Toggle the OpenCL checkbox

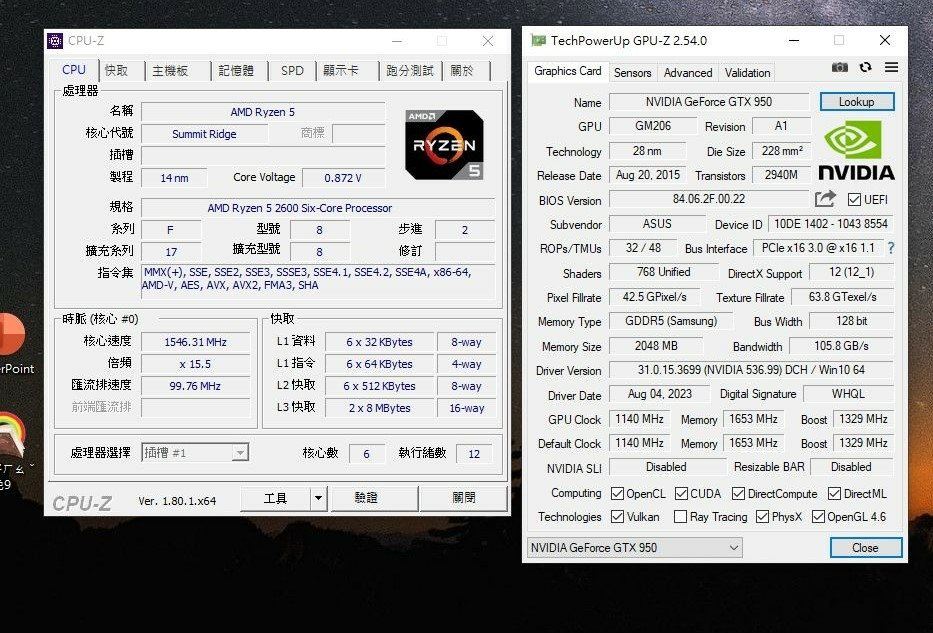pos(618,494)
